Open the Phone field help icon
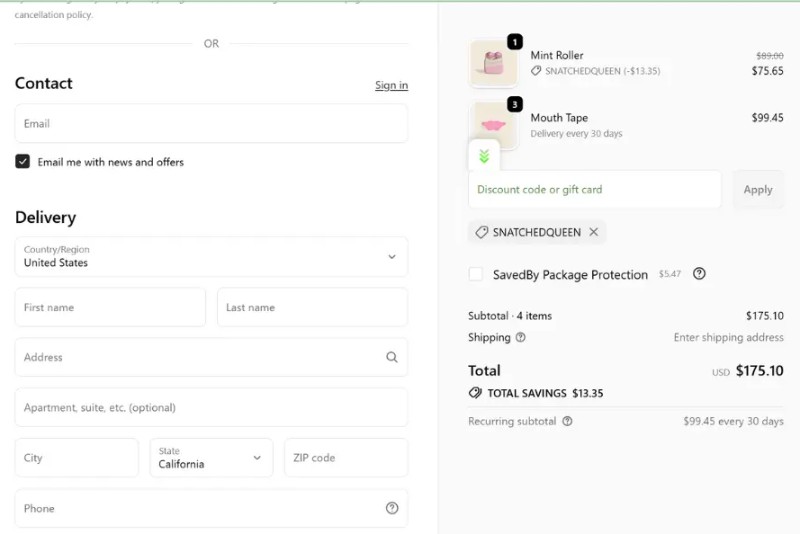800x534 pixels. coord(392,508)
